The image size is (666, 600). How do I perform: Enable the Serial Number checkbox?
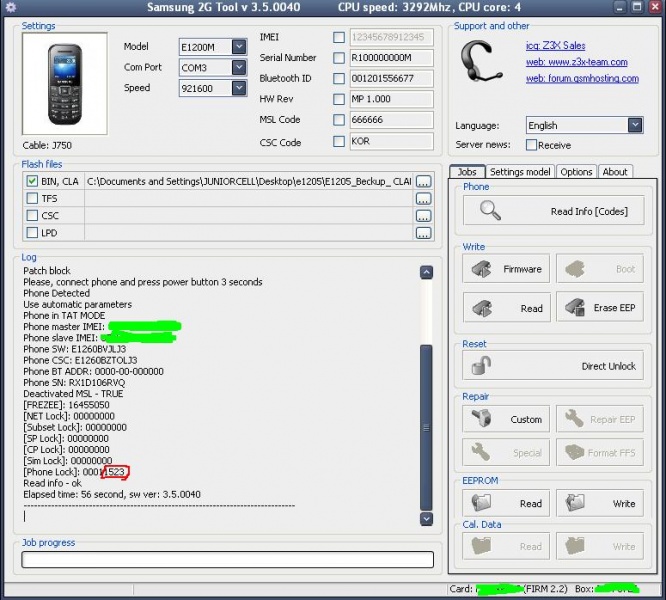[x=339, y=58]
